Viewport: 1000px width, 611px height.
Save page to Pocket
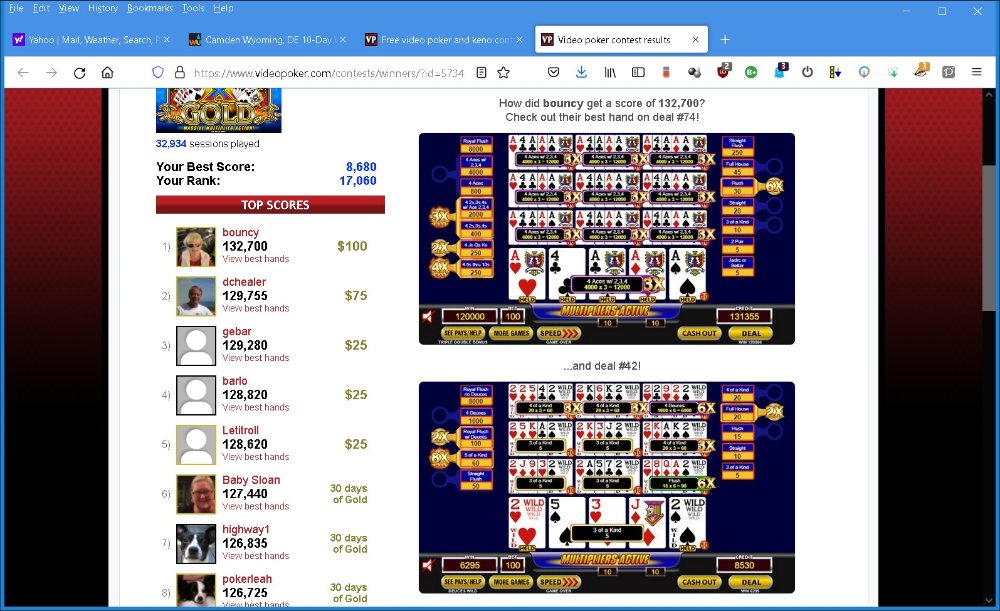pos(553,73)
